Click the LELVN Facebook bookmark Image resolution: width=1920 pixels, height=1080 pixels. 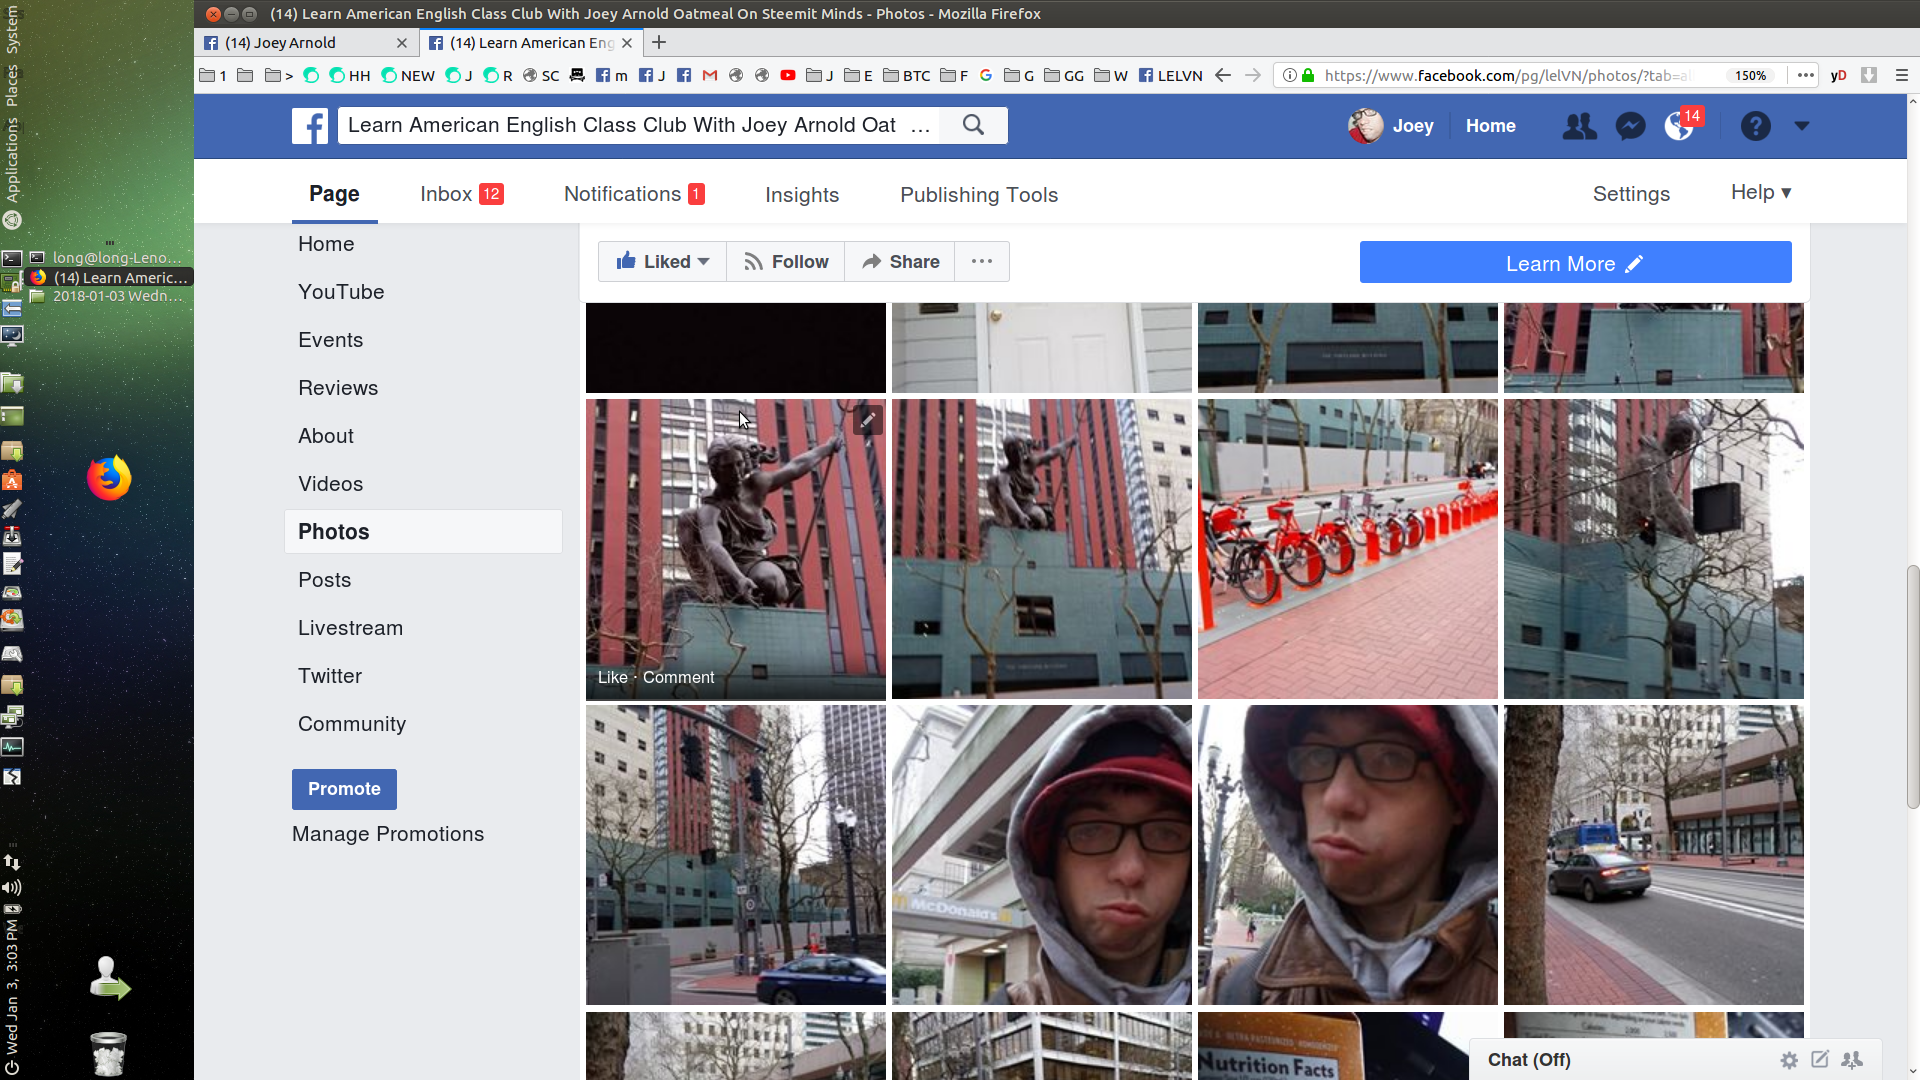(x=1170, y=75)
